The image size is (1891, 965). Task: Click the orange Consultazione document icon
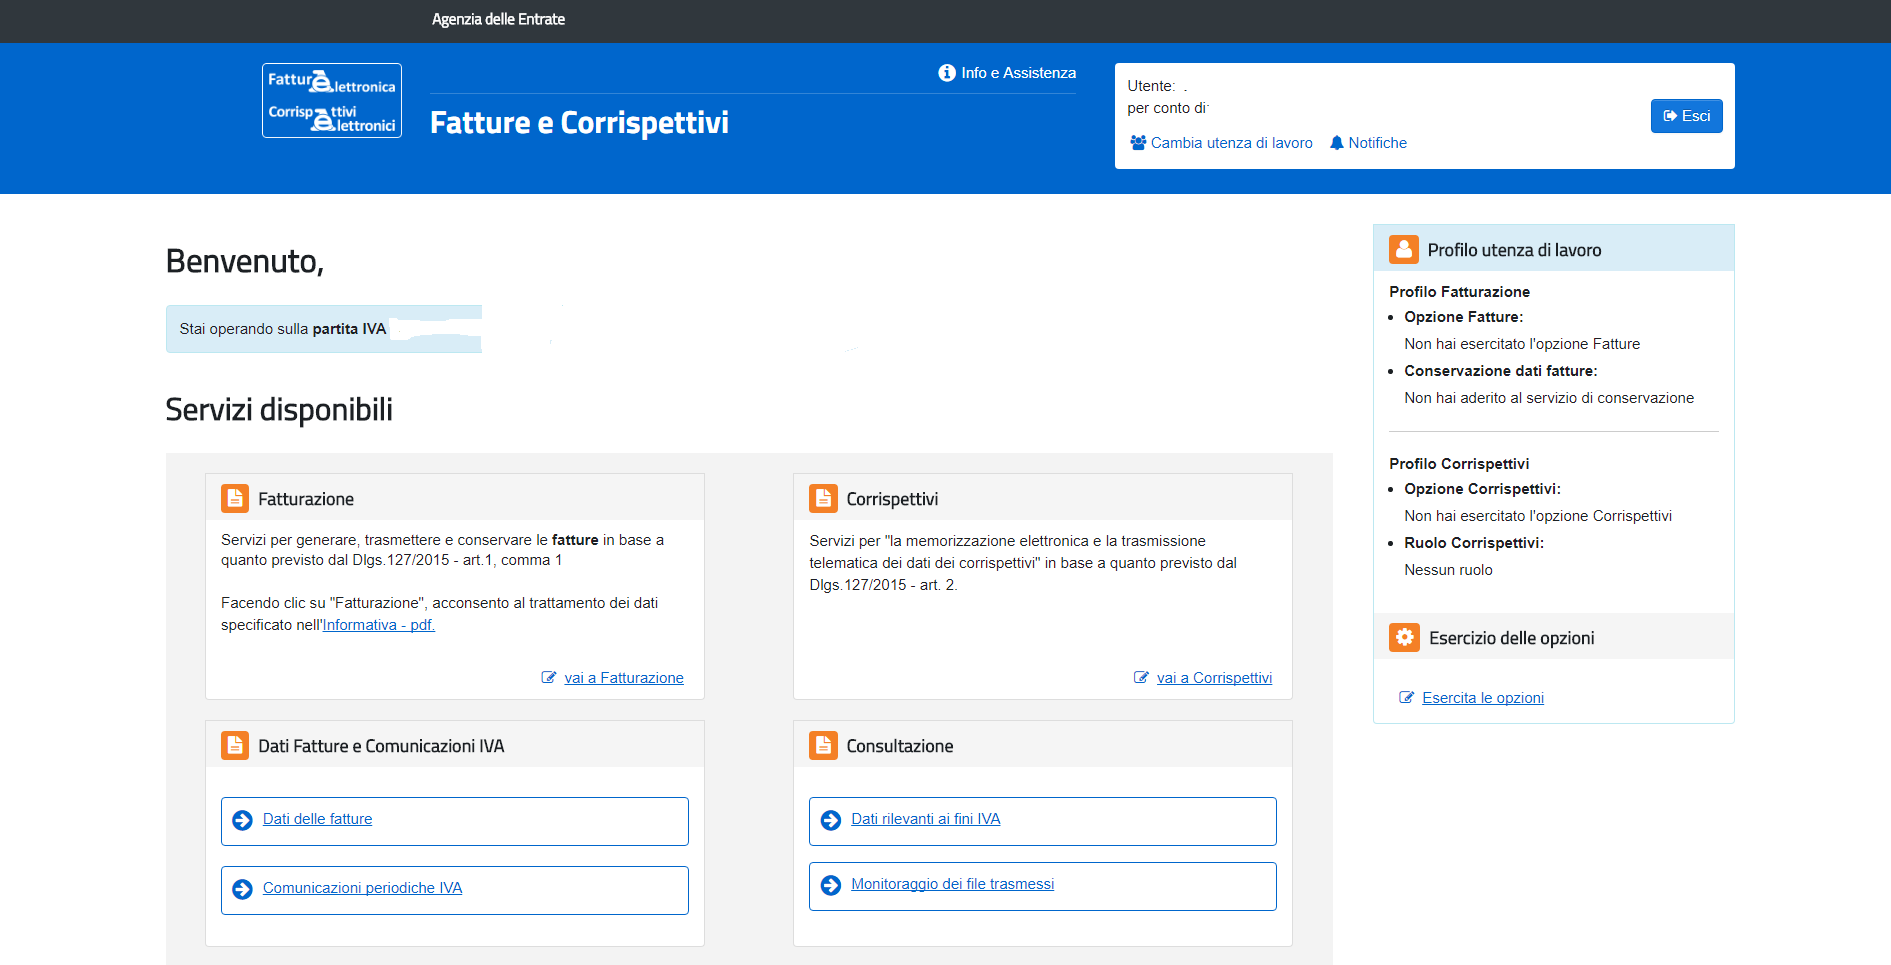[823, 745]
